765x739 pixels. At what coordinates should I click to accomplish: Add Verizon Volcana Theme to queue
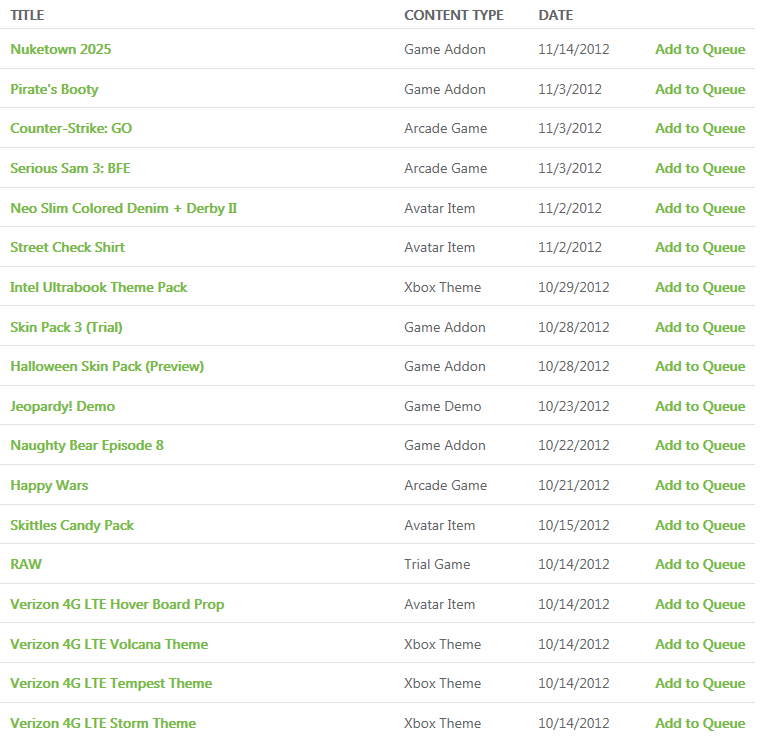[x=700, y=644]
